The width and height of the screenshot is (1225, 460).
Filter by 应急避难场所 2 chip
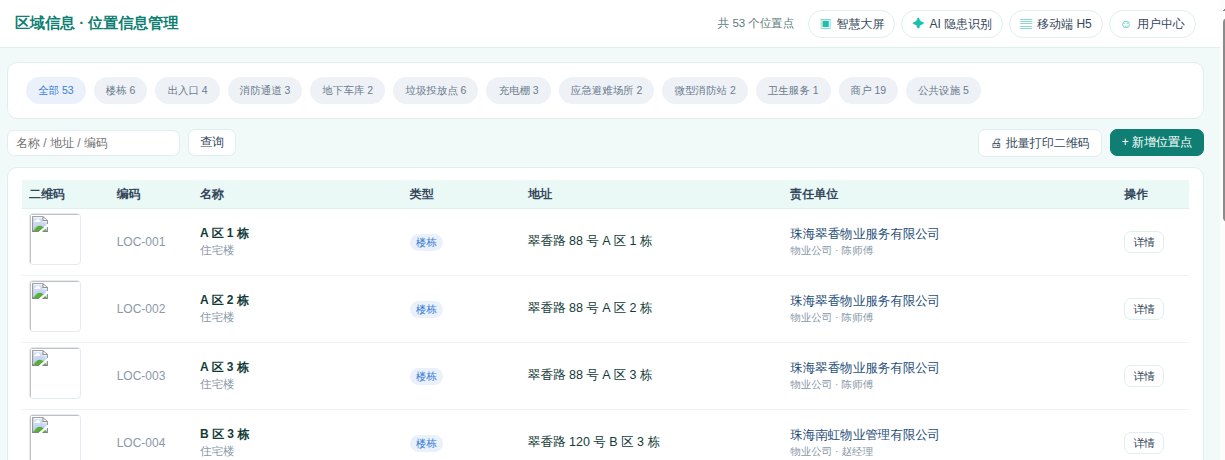[607, 91]
